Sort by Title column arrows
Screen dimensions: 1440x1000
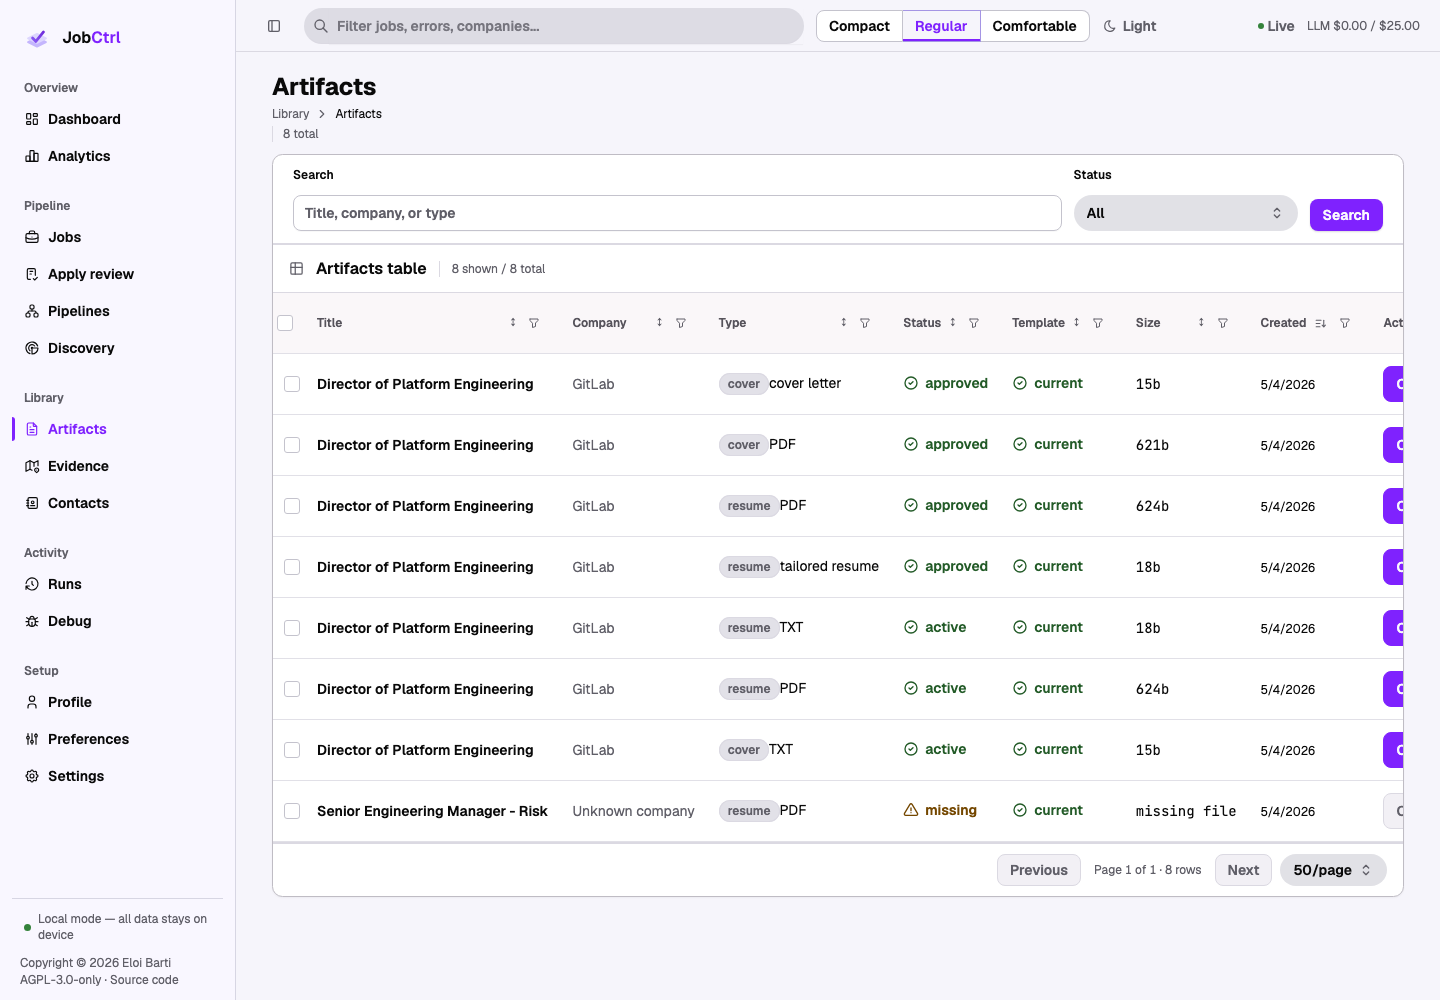(513, 322)
